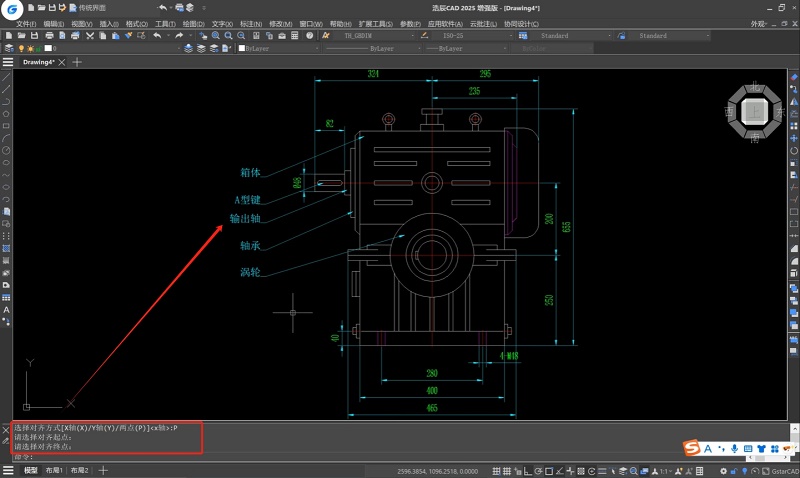The height and width of the screenshot is (478, 800).
Task: Open the 视图(V) menu
Action: (x=82, y=23)
